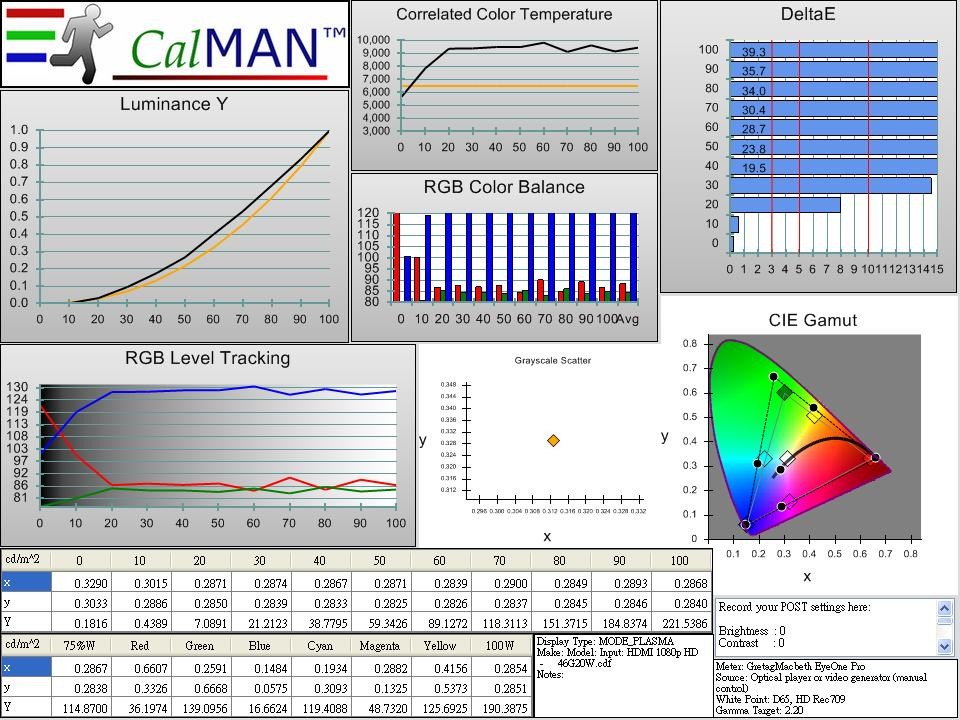Click the Display Type MODE_PLASMA notes box
The height and width of the screenshot is (720, 960).
click(622, 675)
